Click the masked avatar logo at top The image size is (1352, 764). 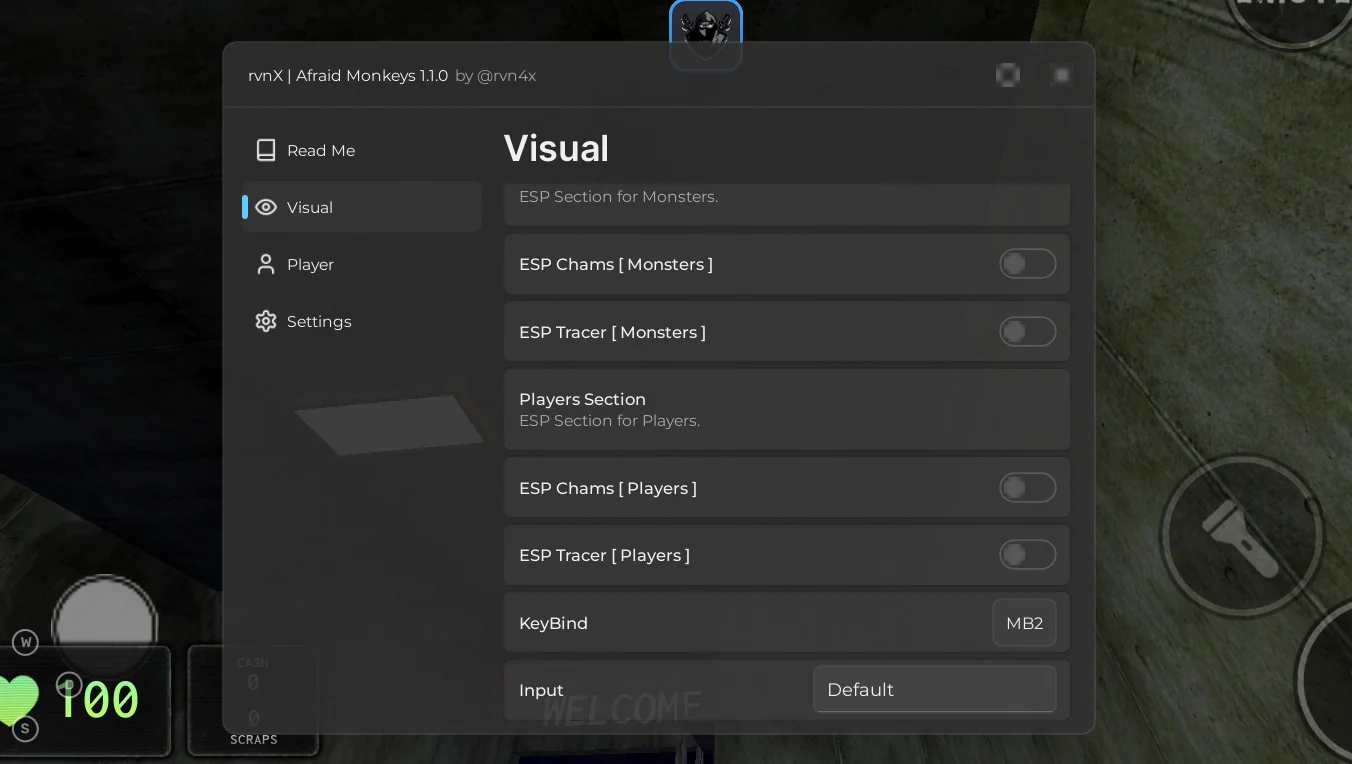706,35
